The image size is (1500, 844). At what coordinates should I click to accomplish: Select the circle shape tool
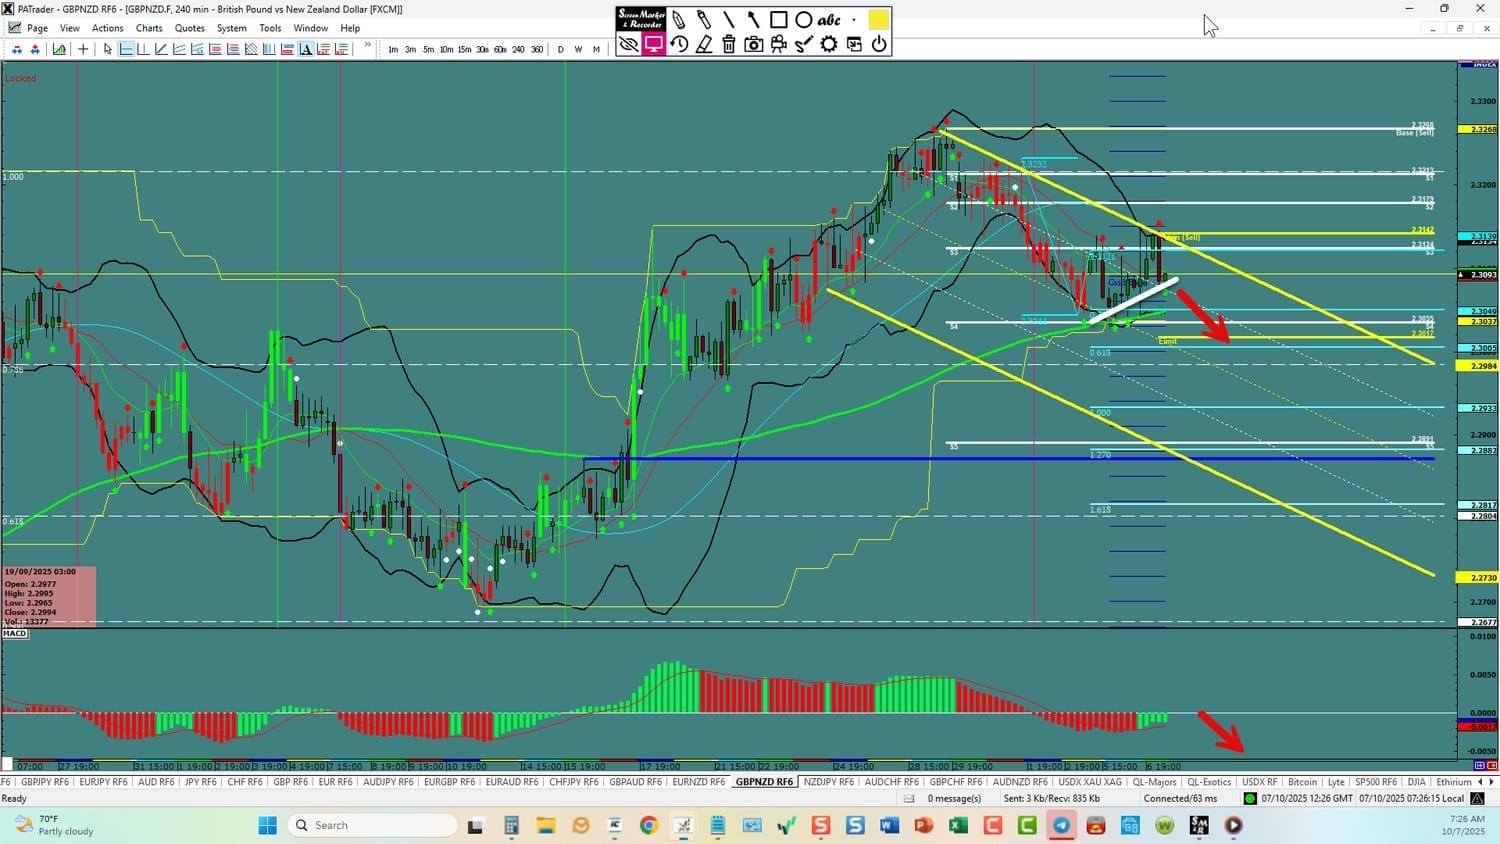(x=804, y=20)
